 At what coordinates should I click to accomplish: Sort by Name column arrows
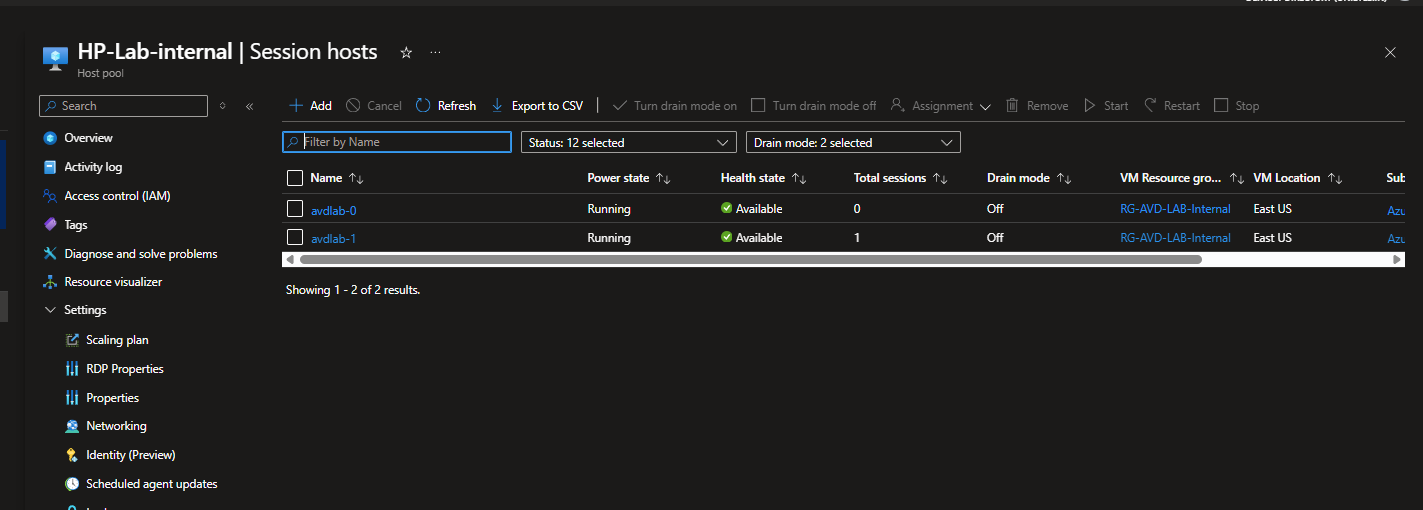[357, 178]
